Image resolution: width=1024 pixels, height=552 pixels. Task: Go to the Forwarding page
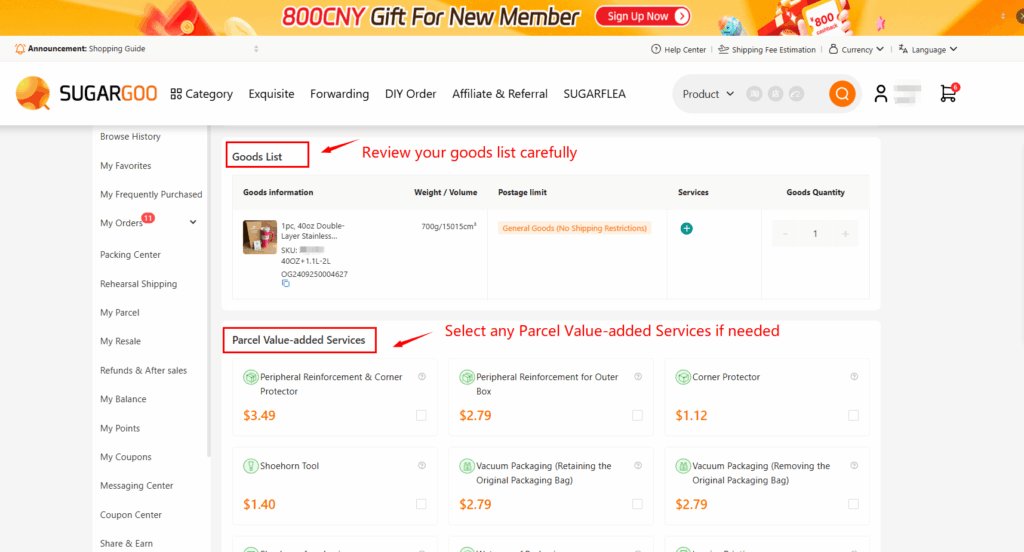click(339, 94)
